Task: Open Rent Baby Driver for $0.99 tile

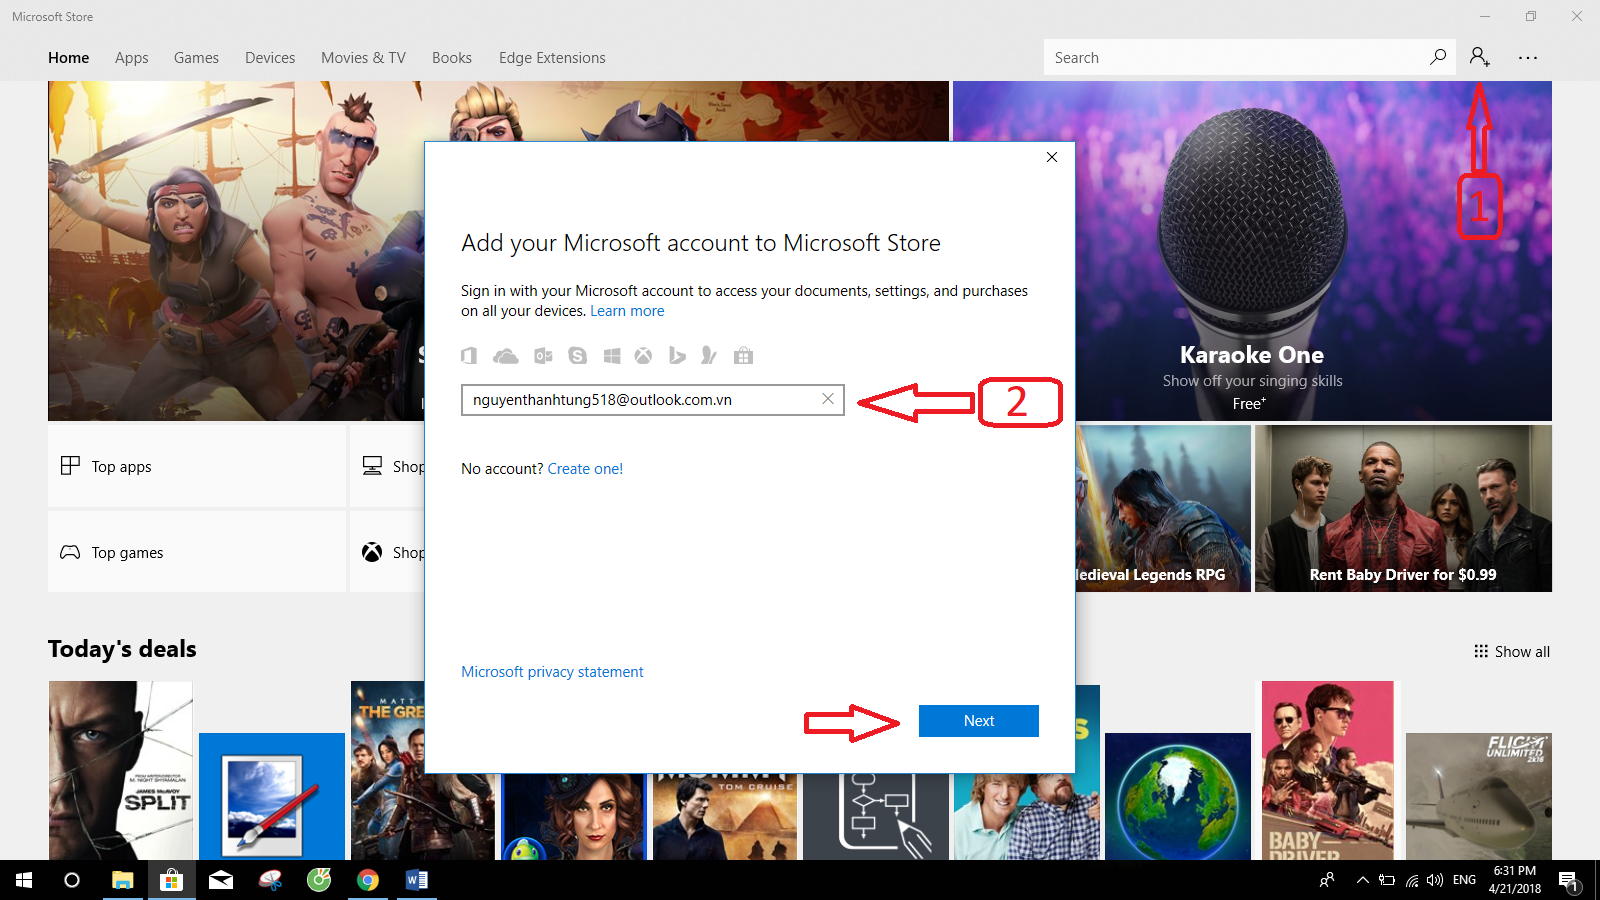Action: (x=1403, y=508)
